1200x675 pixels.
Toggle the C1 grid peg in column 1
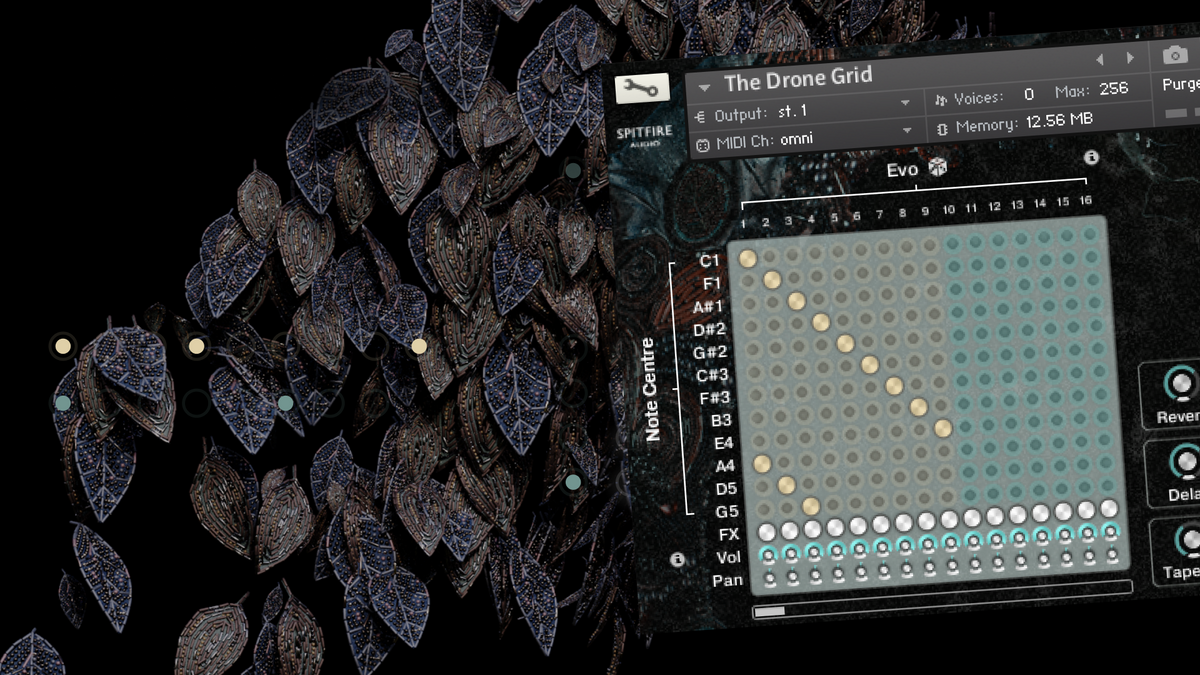click(x=747, y=259)
